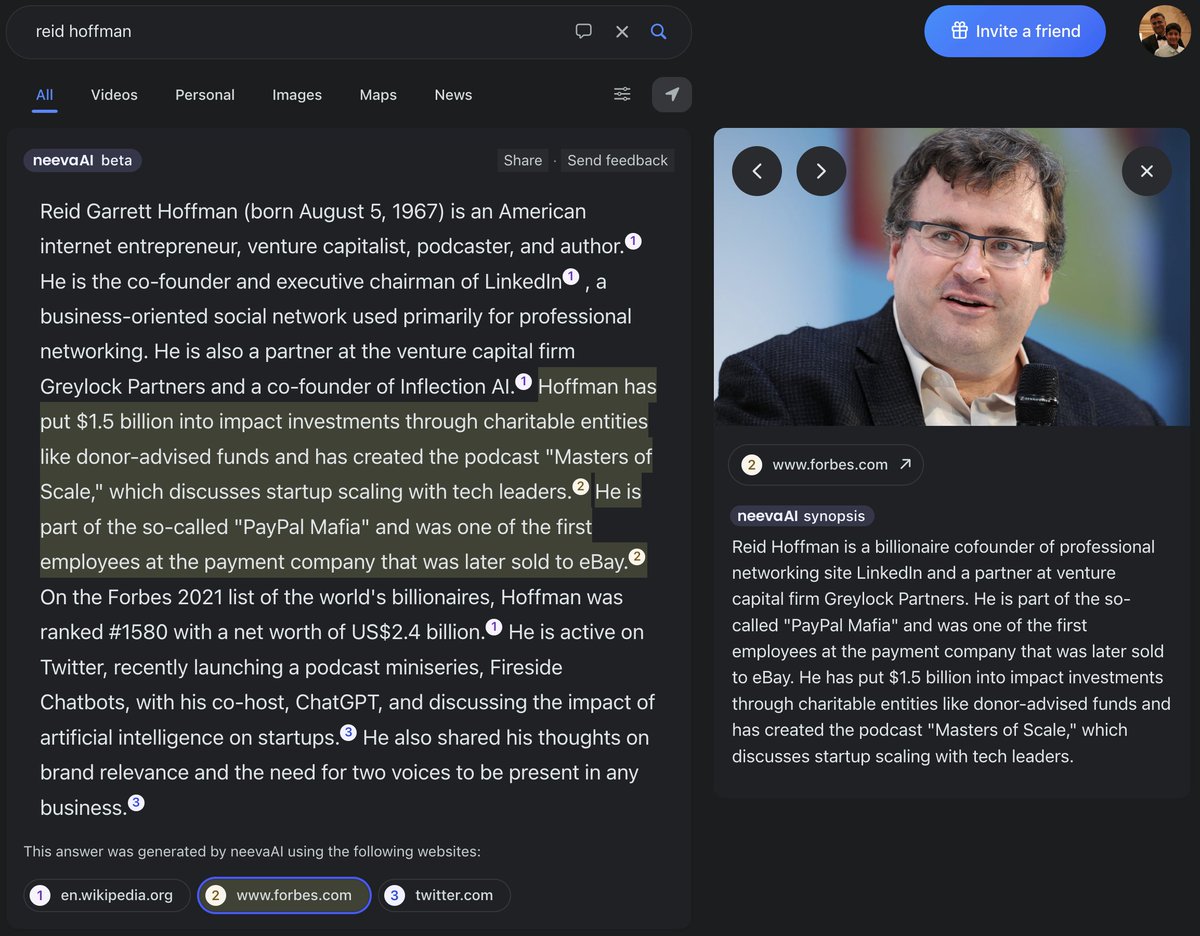Screen dimensions: 1200x936
Task: Click the neevaAI synopsis badge
Action: coord(803,516)
